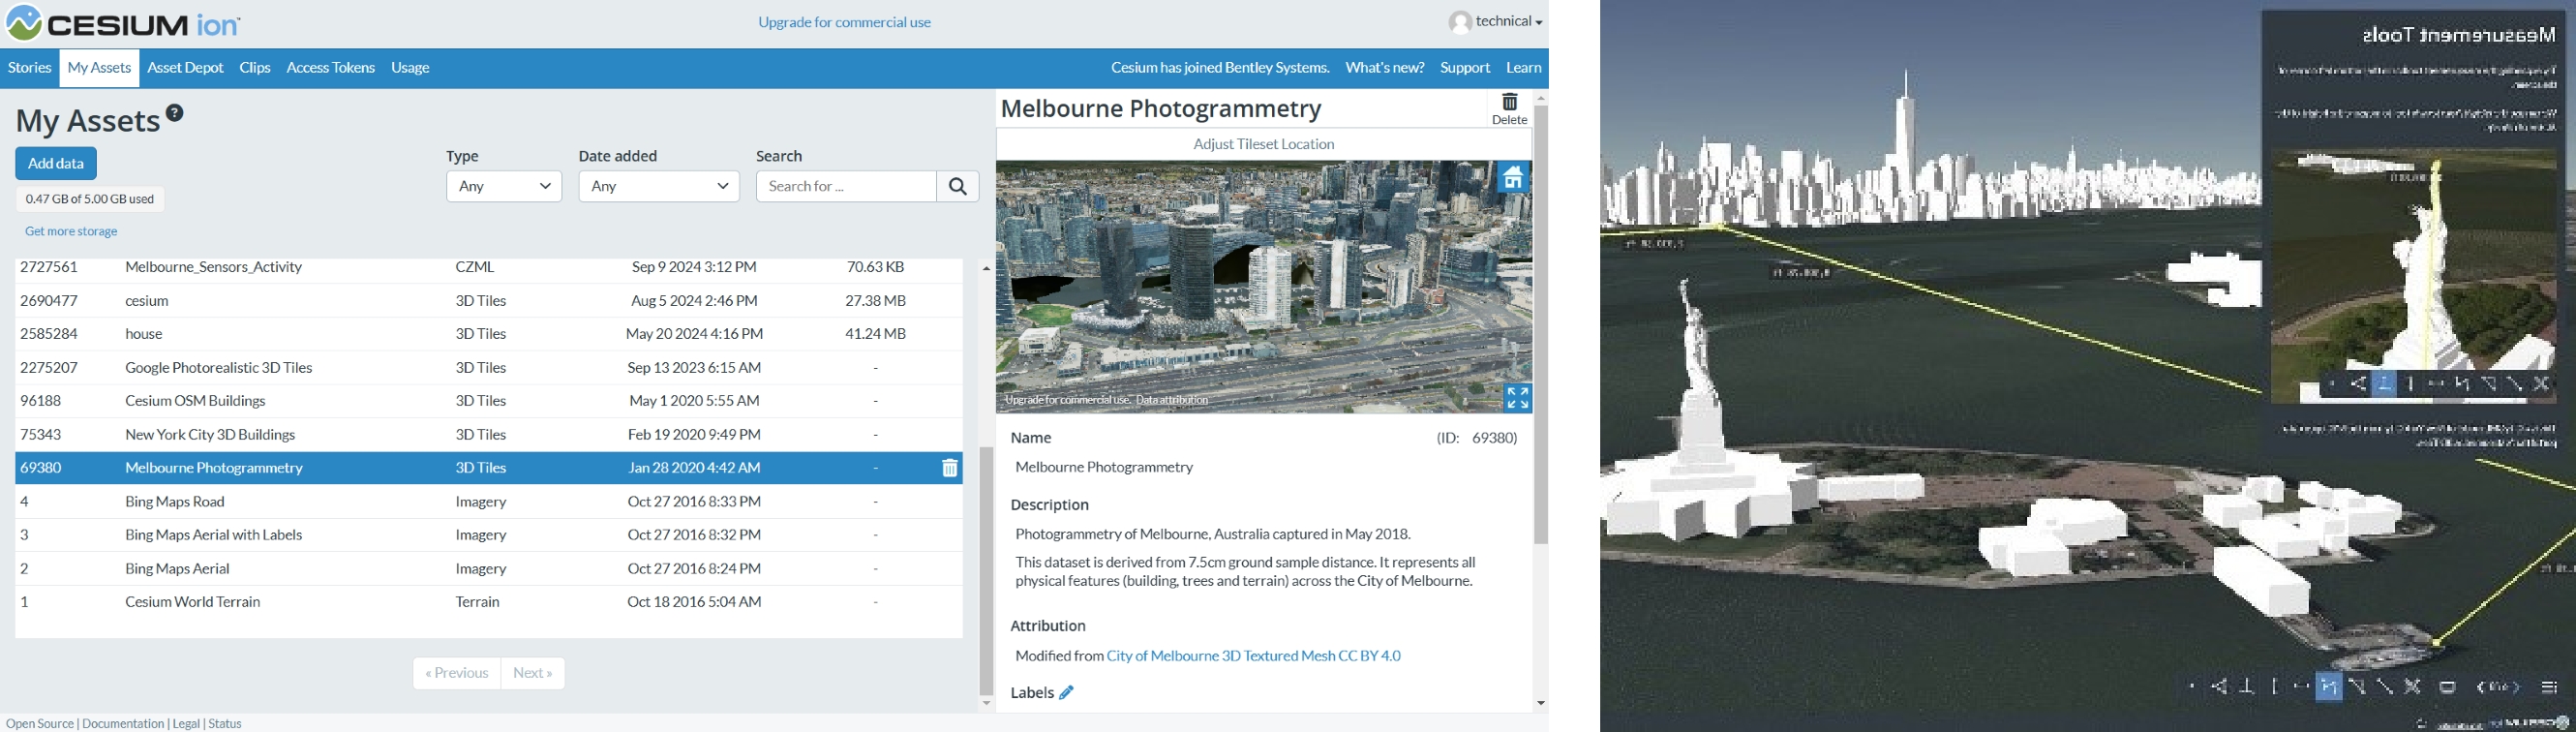The width and height of the screenshot is (2576, 732).
Task: Click the Add data button
Action: [x=56, y=164]
